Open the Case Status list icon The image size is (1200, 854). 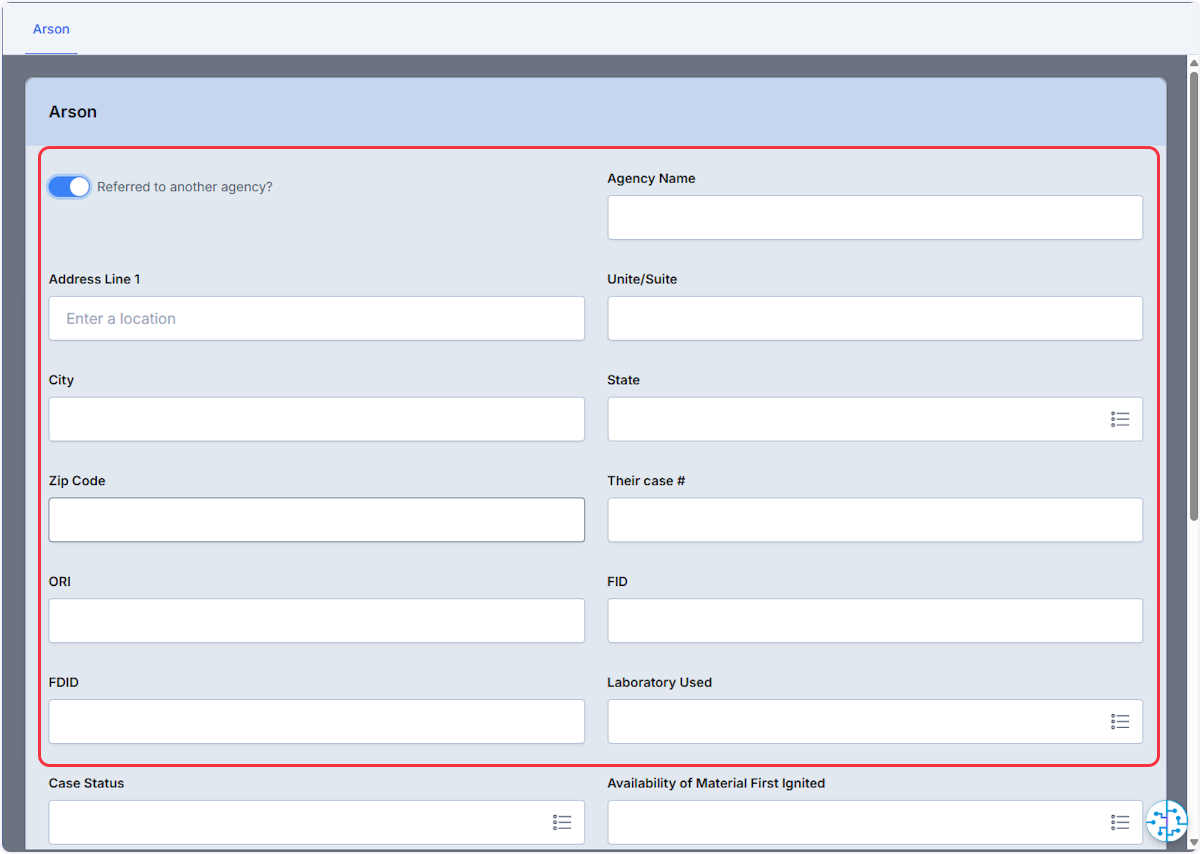pos(562,822)
